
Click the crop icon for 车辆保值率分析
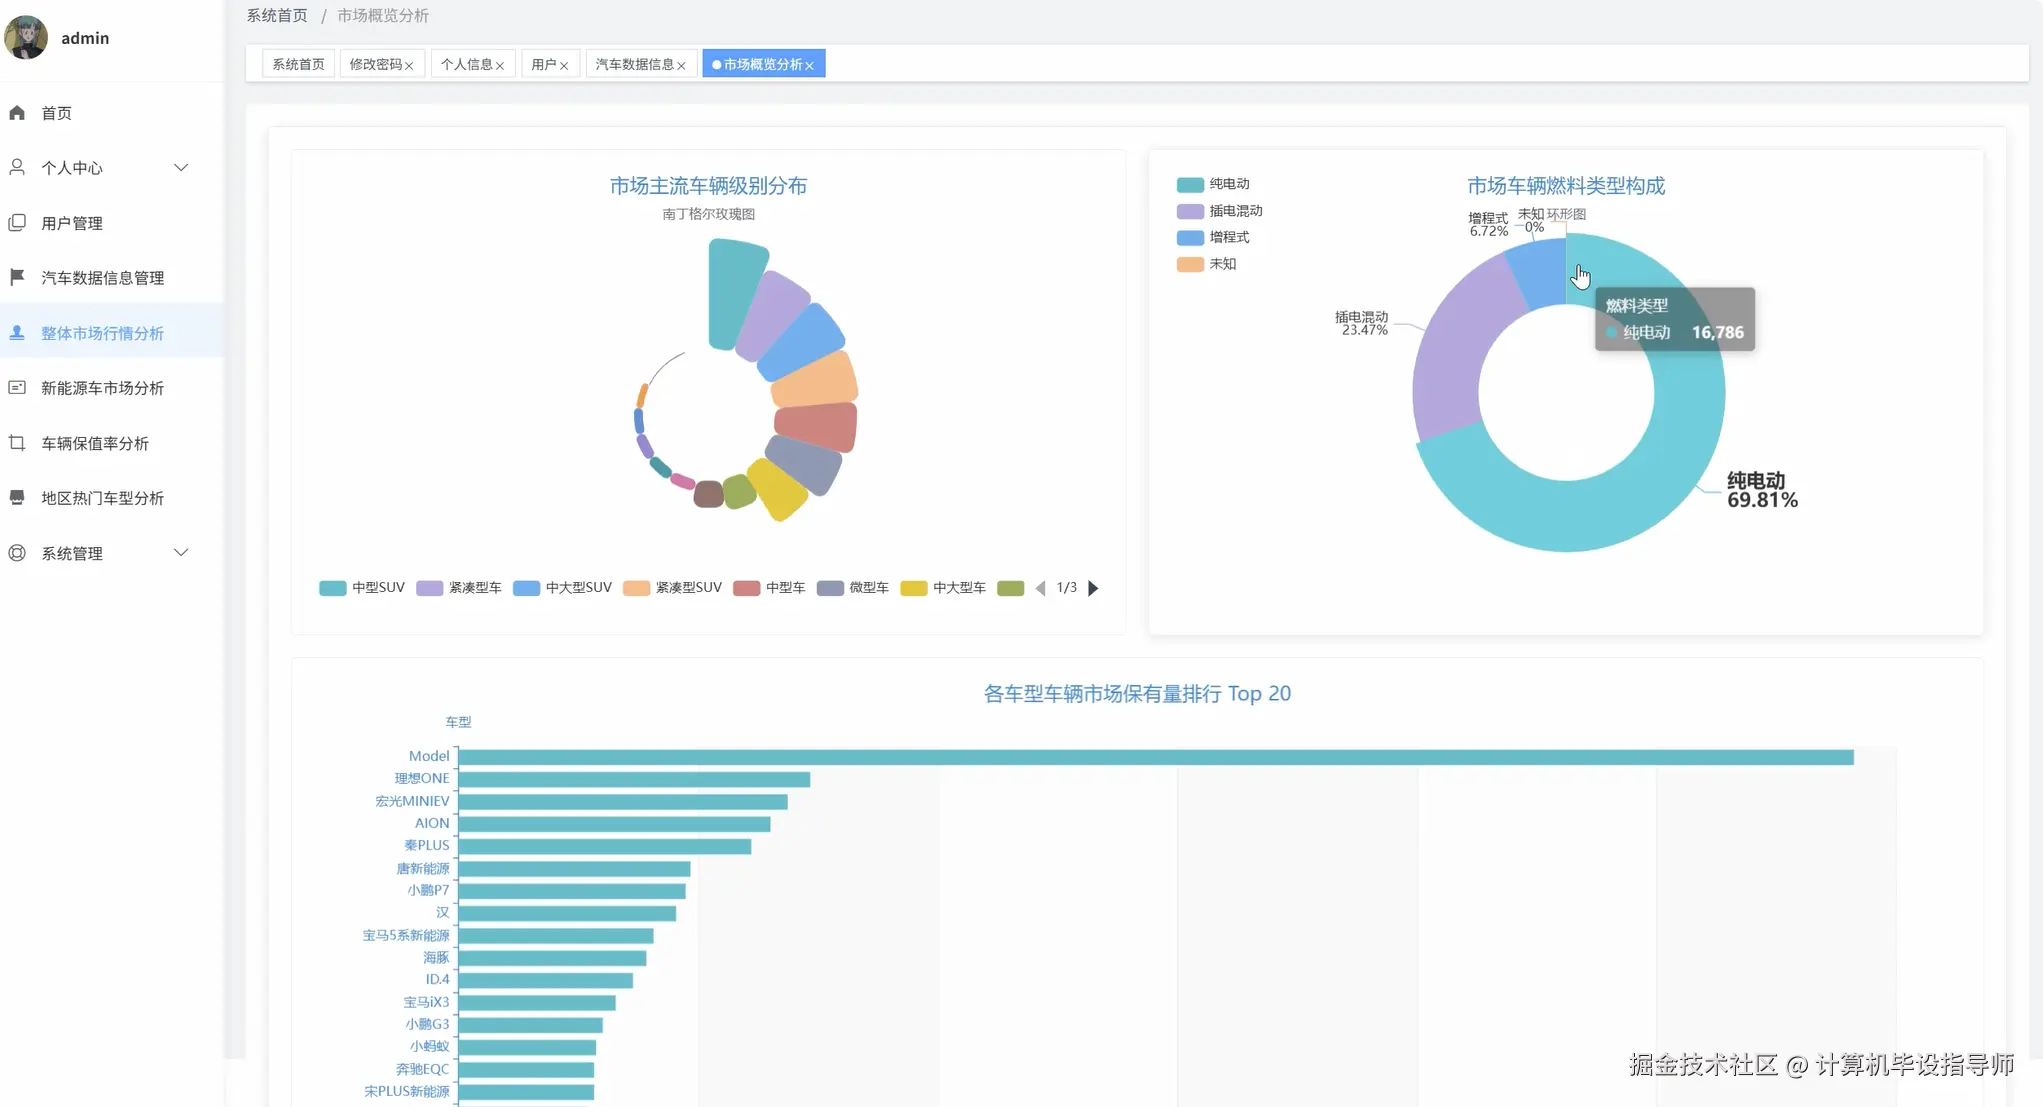17,443
